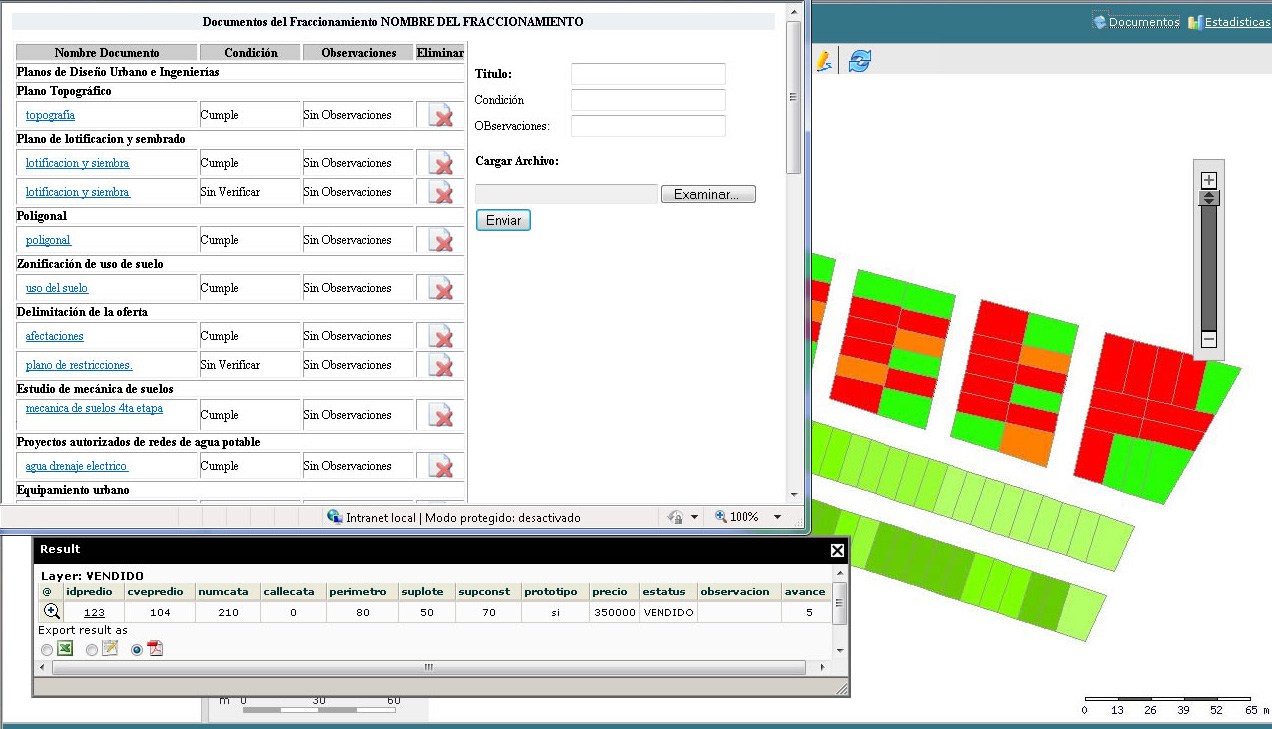Click the map zoom in plus button
This screenshot has height=729, width=1272.
click(1209, 180)
